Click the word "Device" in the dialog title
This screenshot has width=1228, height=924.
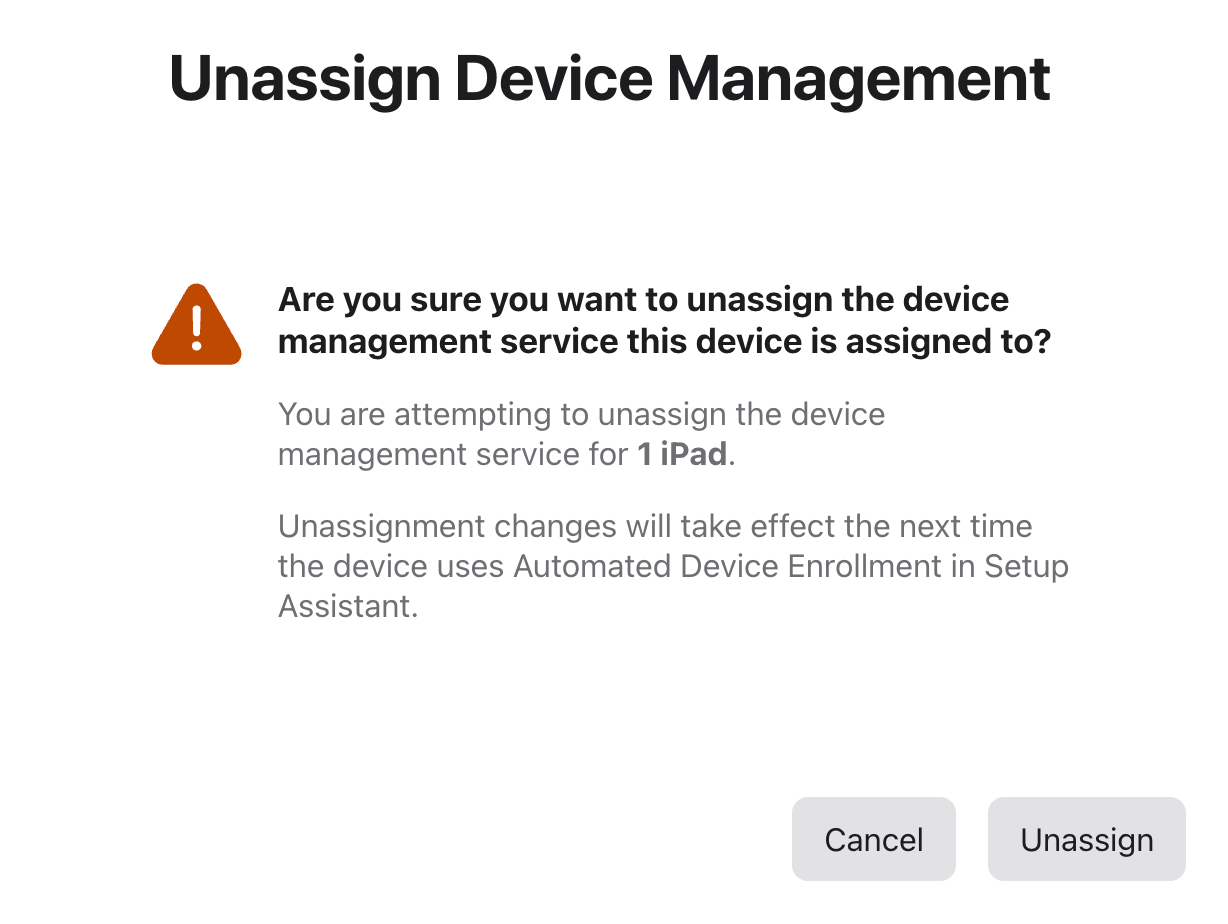coord(554,78)
